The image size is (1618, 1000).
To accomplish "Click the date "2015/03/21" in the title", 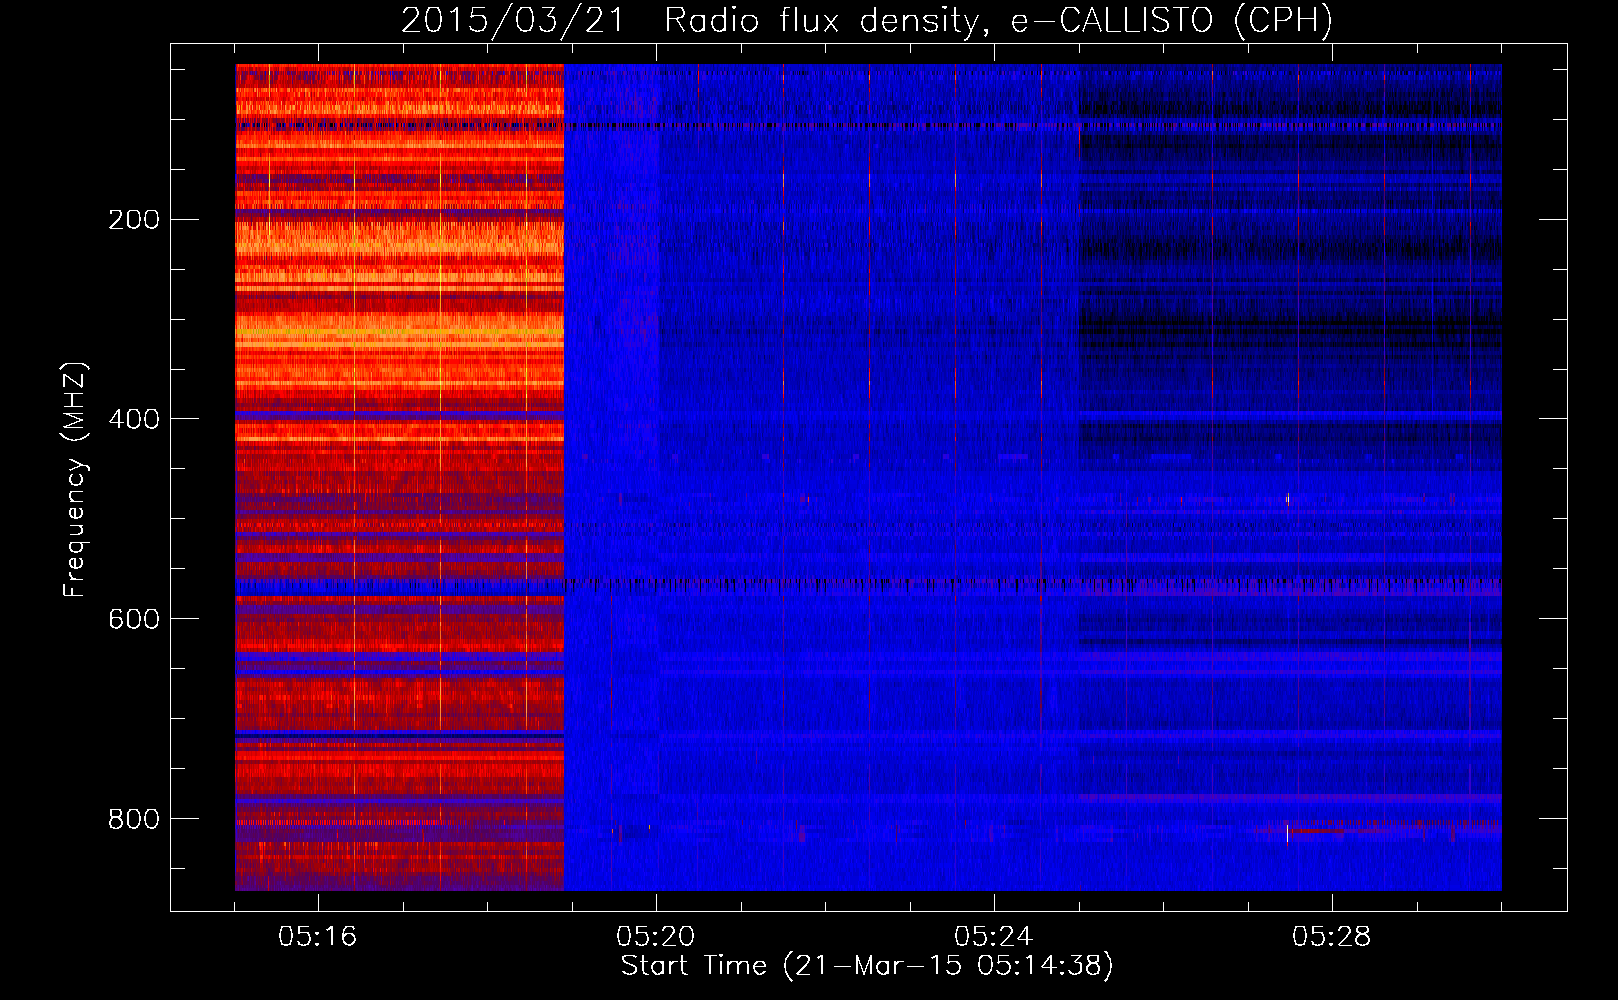I will pyautogui.click(x=513, y=21).
